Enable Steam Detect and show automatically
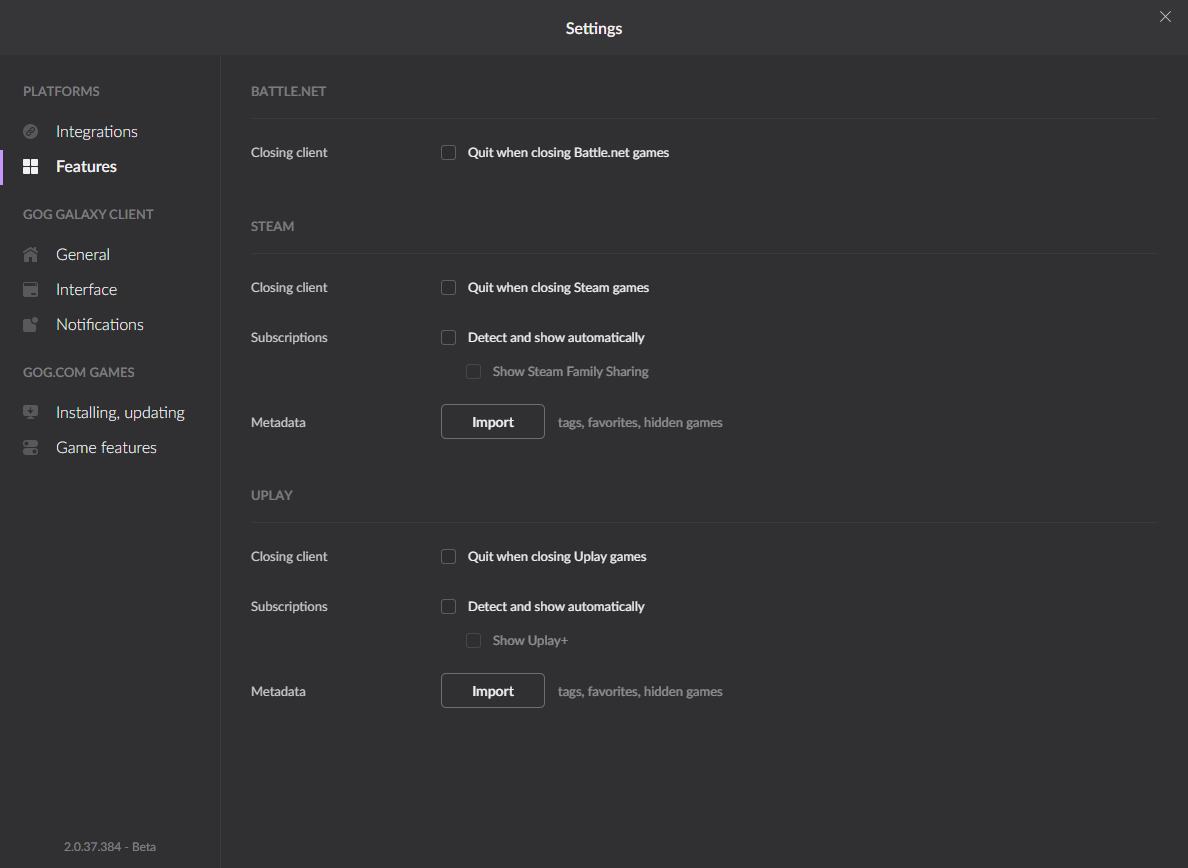This screenshot has width=1188, height=868. [x=449, y=338]
